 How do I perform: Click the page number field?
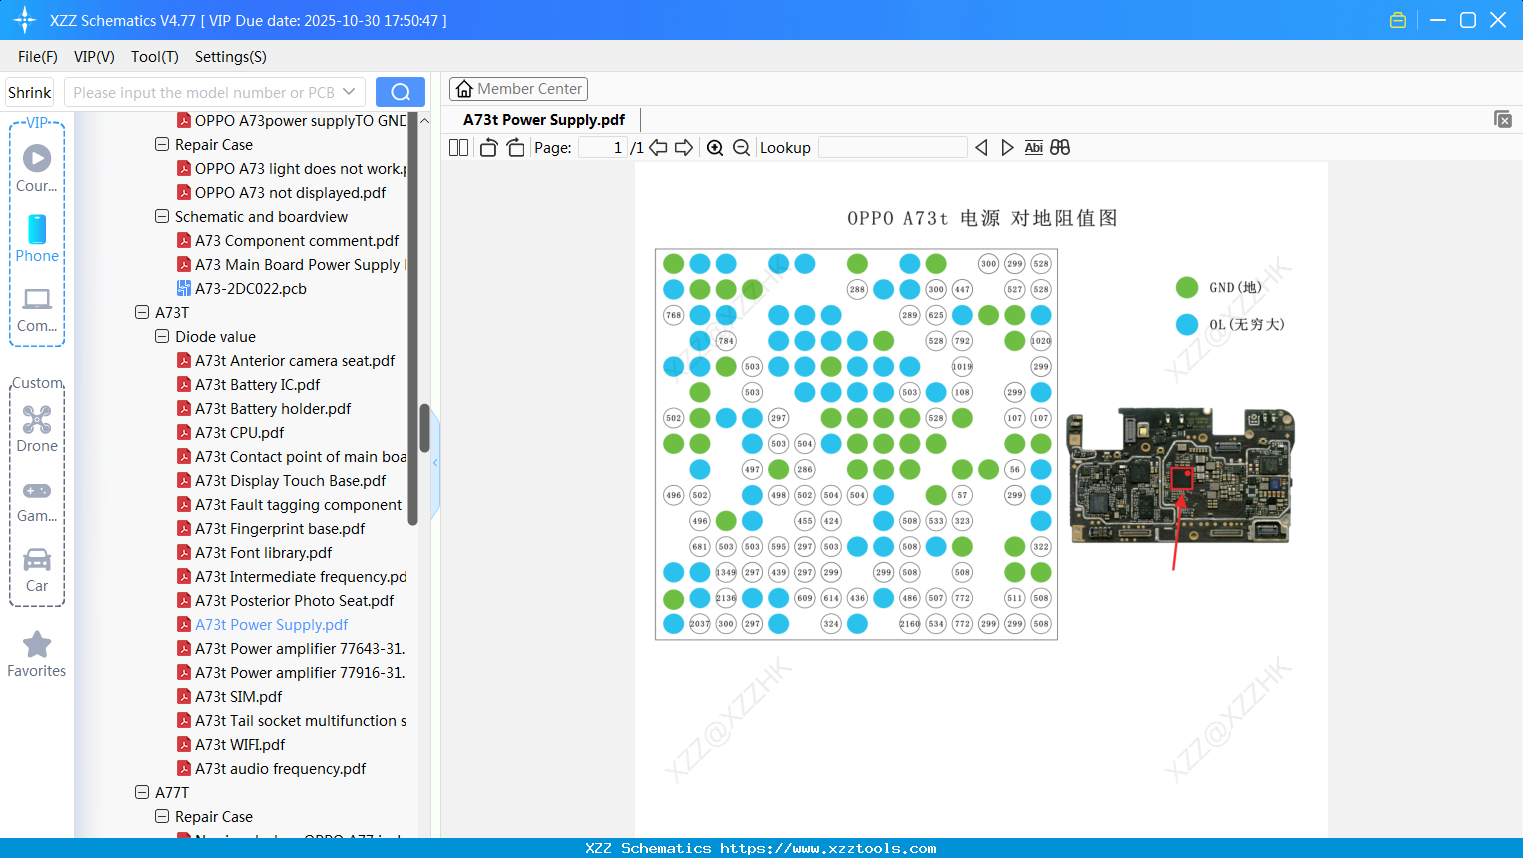coord(603,148)
